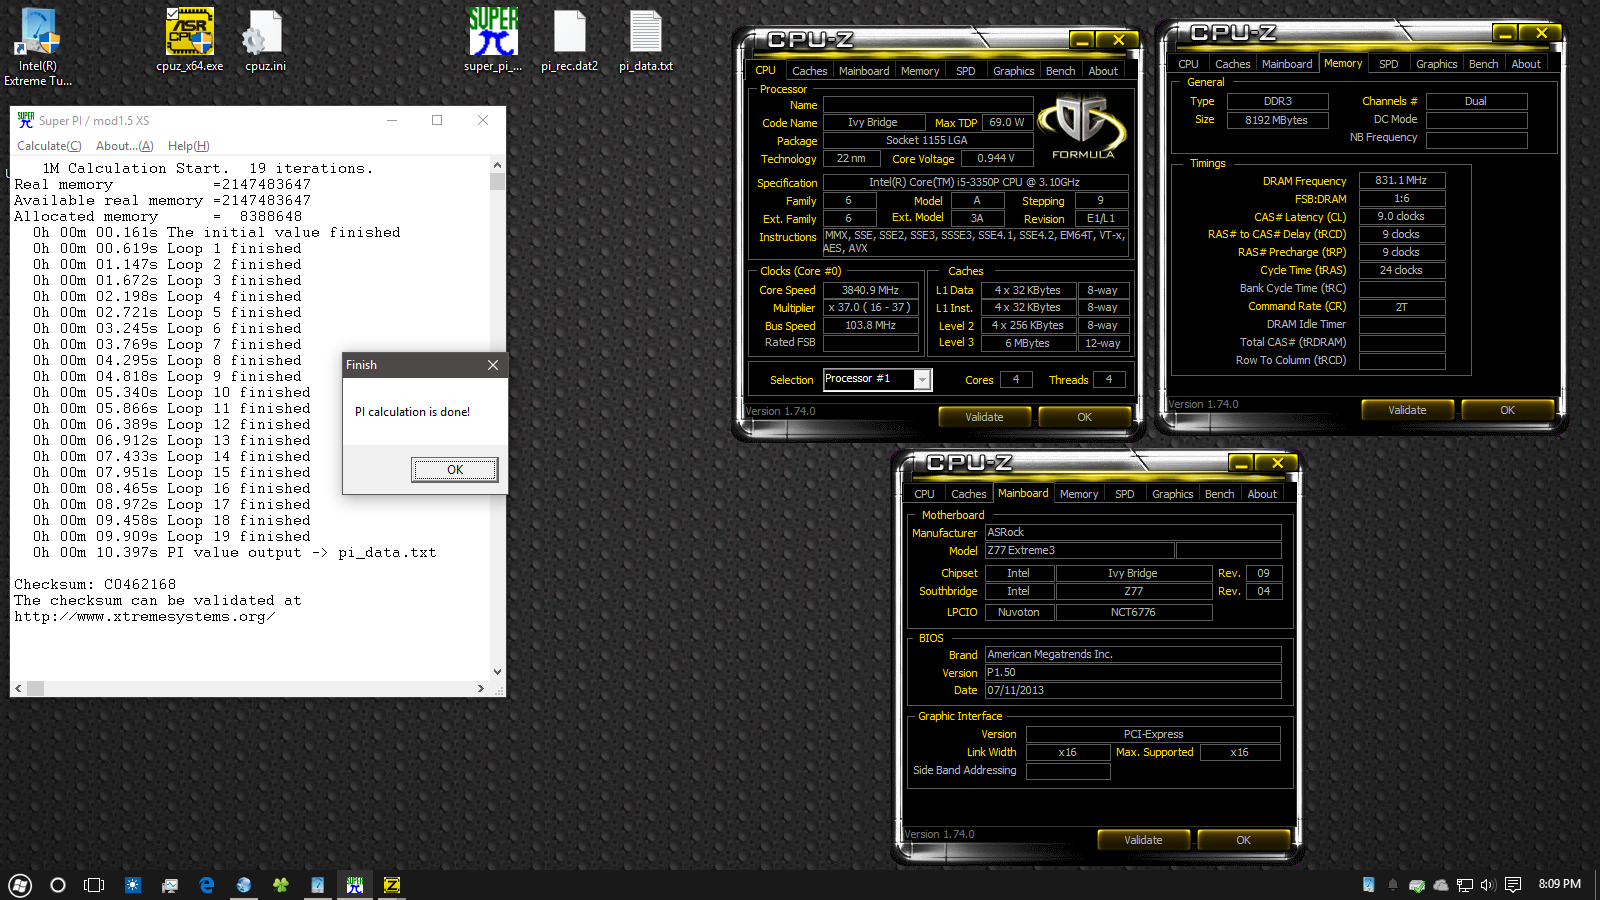Viewport: 1600px width, 900px height.
Task: Switch to Caches tab in CPU window
Action: [809, 71]
